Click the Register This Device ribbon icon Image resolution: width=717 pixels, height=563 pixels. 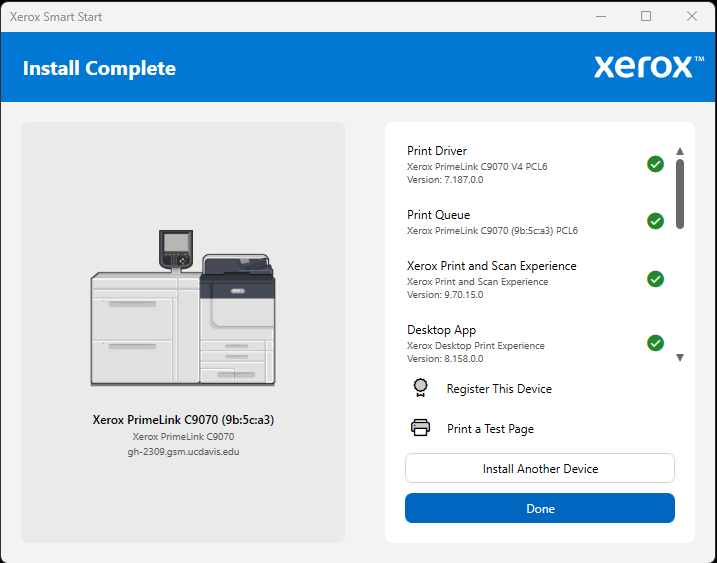click(421, 388)
